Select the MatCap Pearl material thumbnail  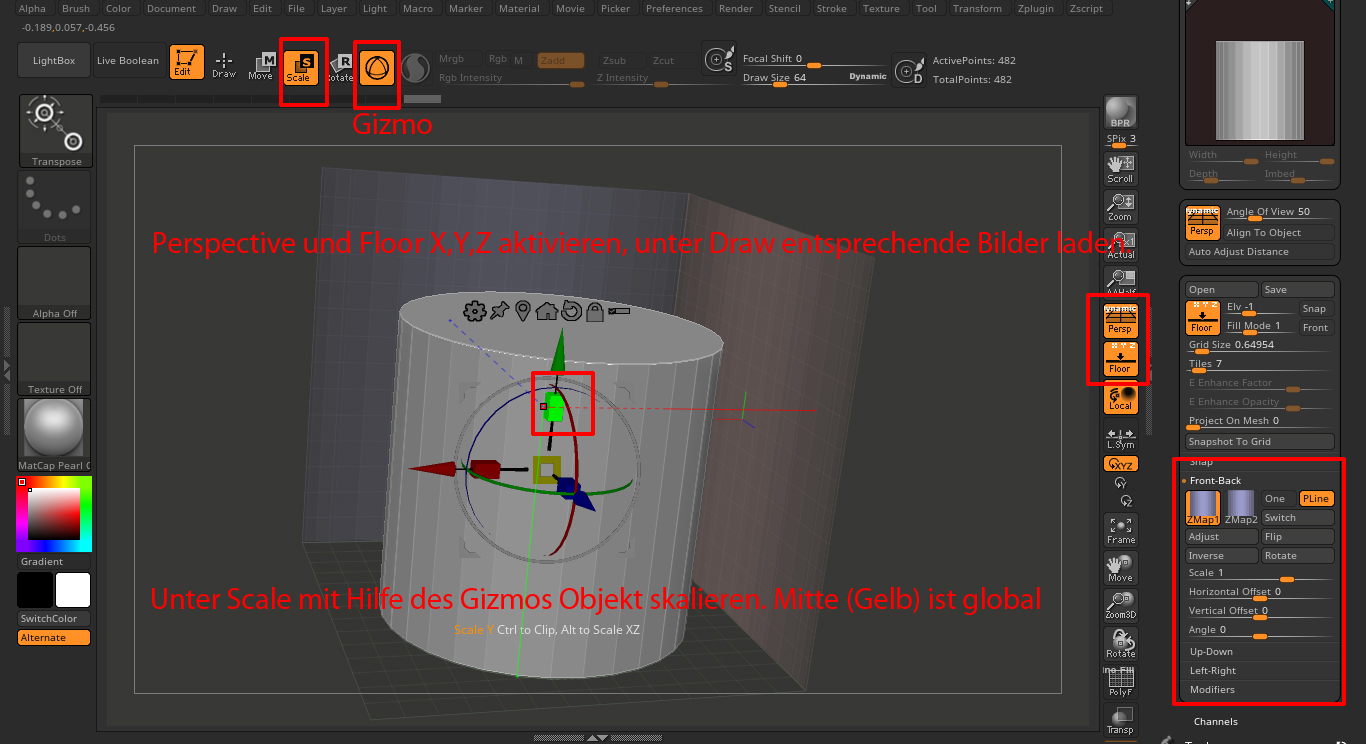tap(54, 430)
